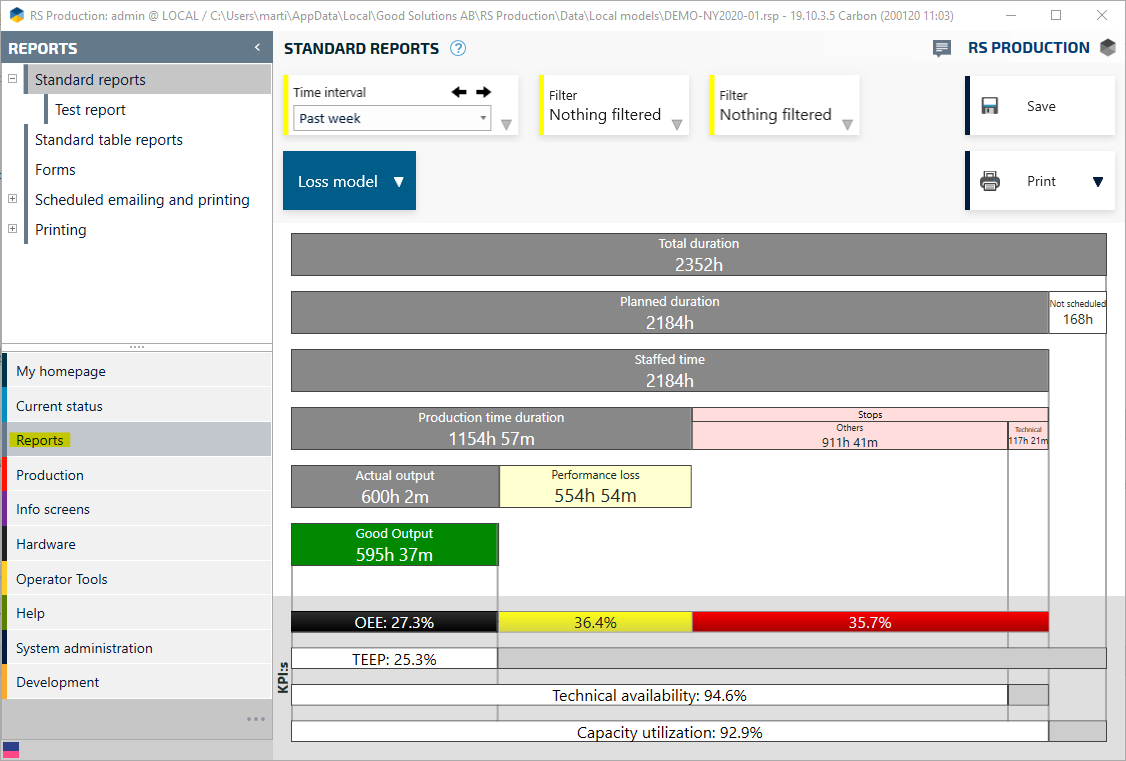The width and height of the screenshot is (1126, 761).
Task: Collapse the Standard reports tree node
Action: point(13,79)
